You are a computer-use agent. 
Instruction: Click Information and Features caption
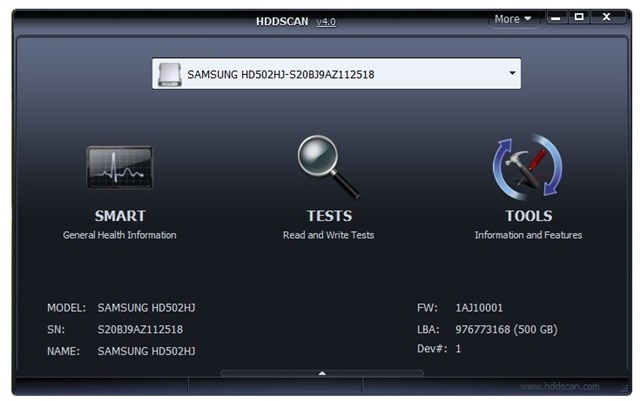[x=529, y=235]
